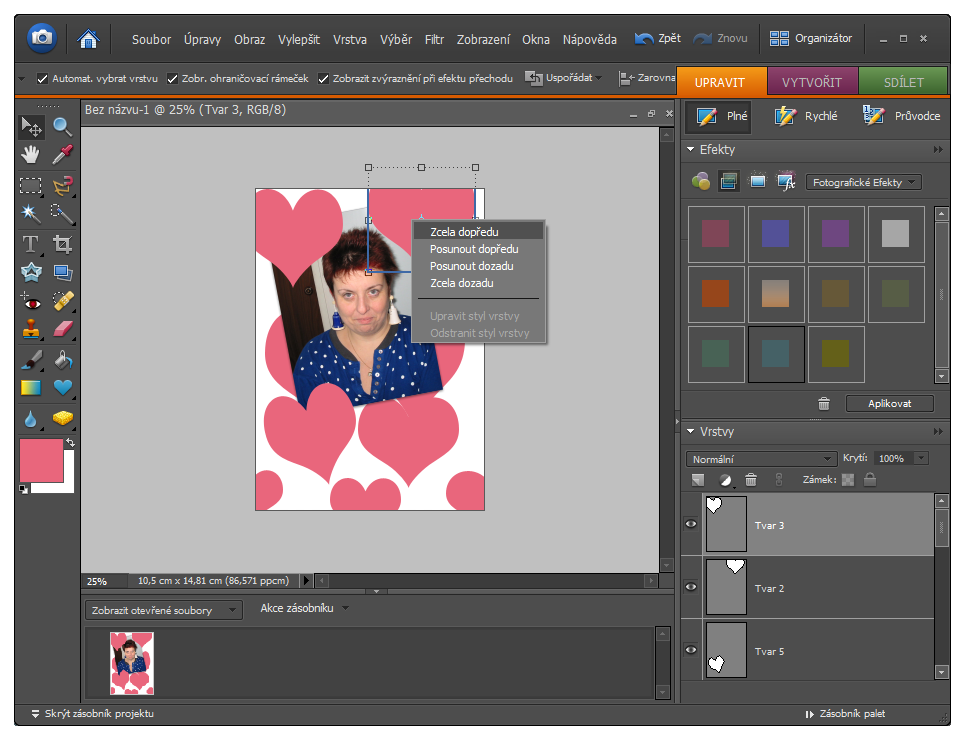This screenshot has width=969, height=744.
Task: Open the Normální blend mode dropdown
Action: [760, 459]
